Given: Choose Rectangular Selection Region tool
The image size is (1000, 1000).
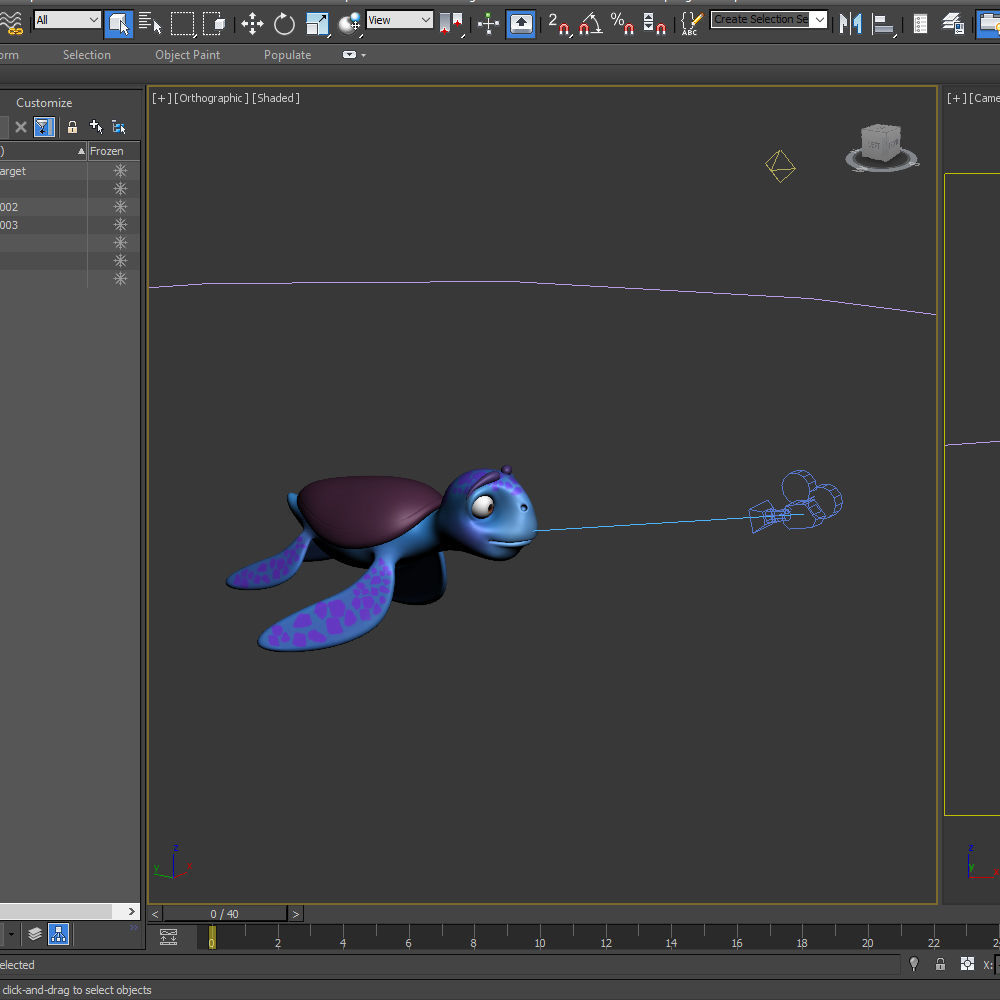Looking at the screenshot, I should click(x=182, y=24).
